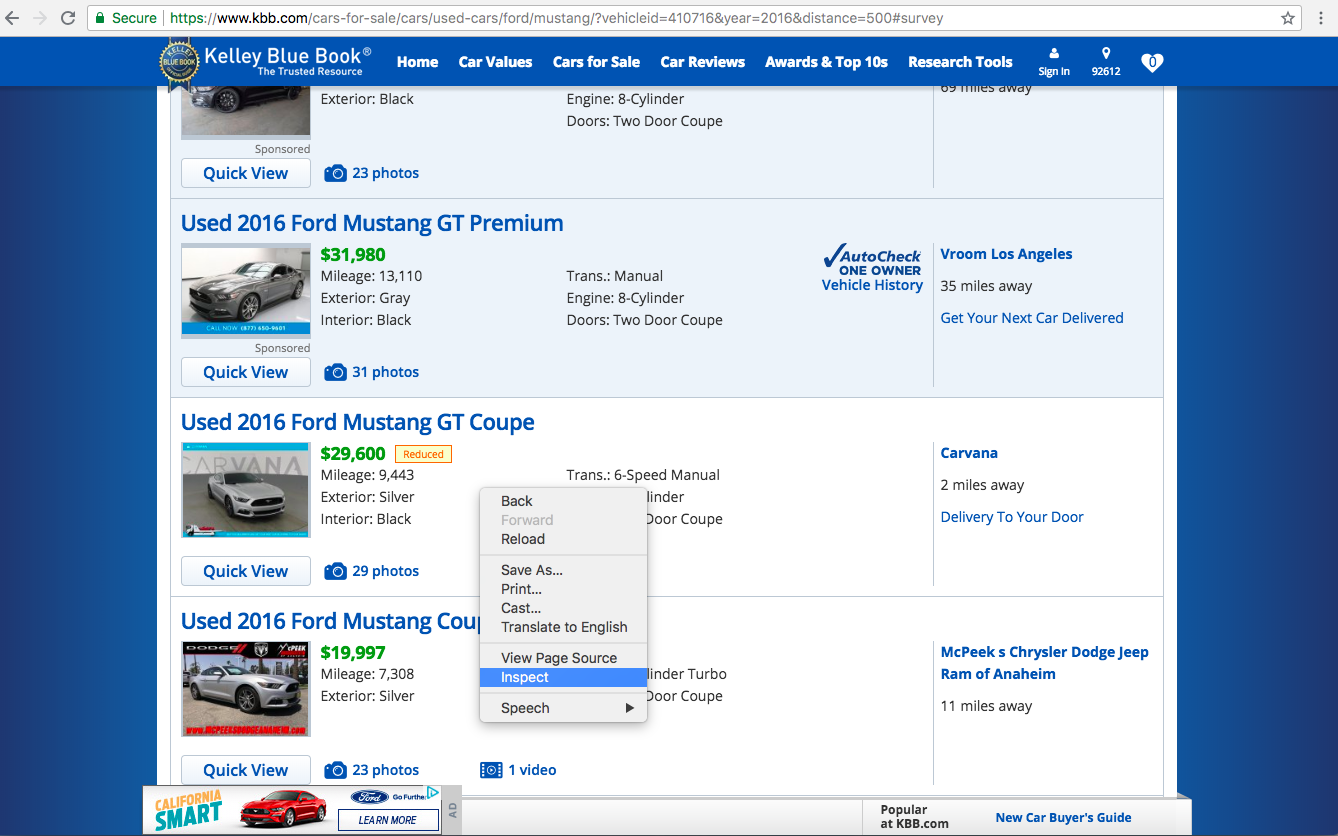Open the Car Values nav menu
This screenshot has width=1338, height=836.
(495, 62)
